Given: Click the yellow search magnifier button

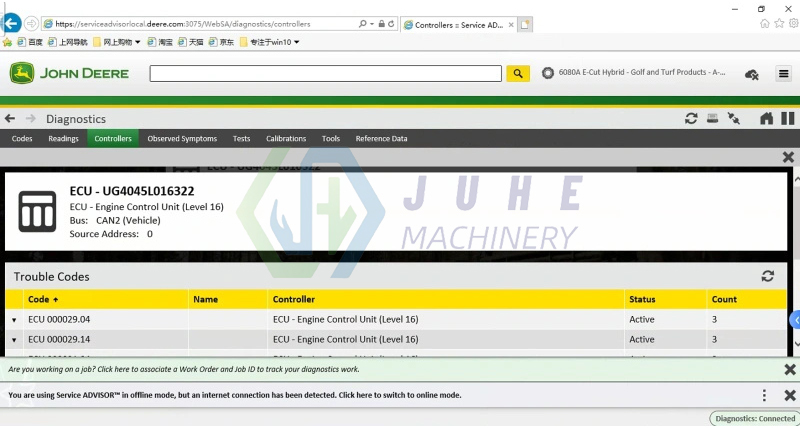Looking at the screenshot, I should (517, 73).
